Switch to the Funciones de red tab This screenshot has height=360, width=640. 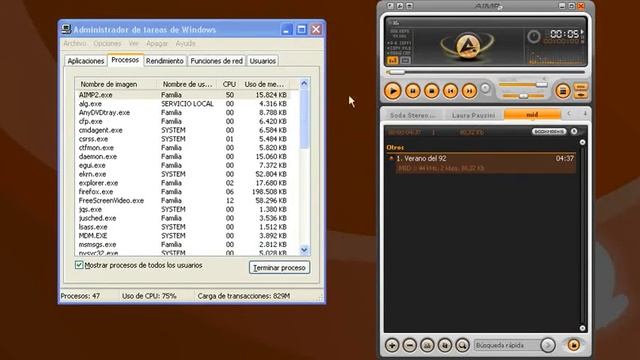point(216,61)
